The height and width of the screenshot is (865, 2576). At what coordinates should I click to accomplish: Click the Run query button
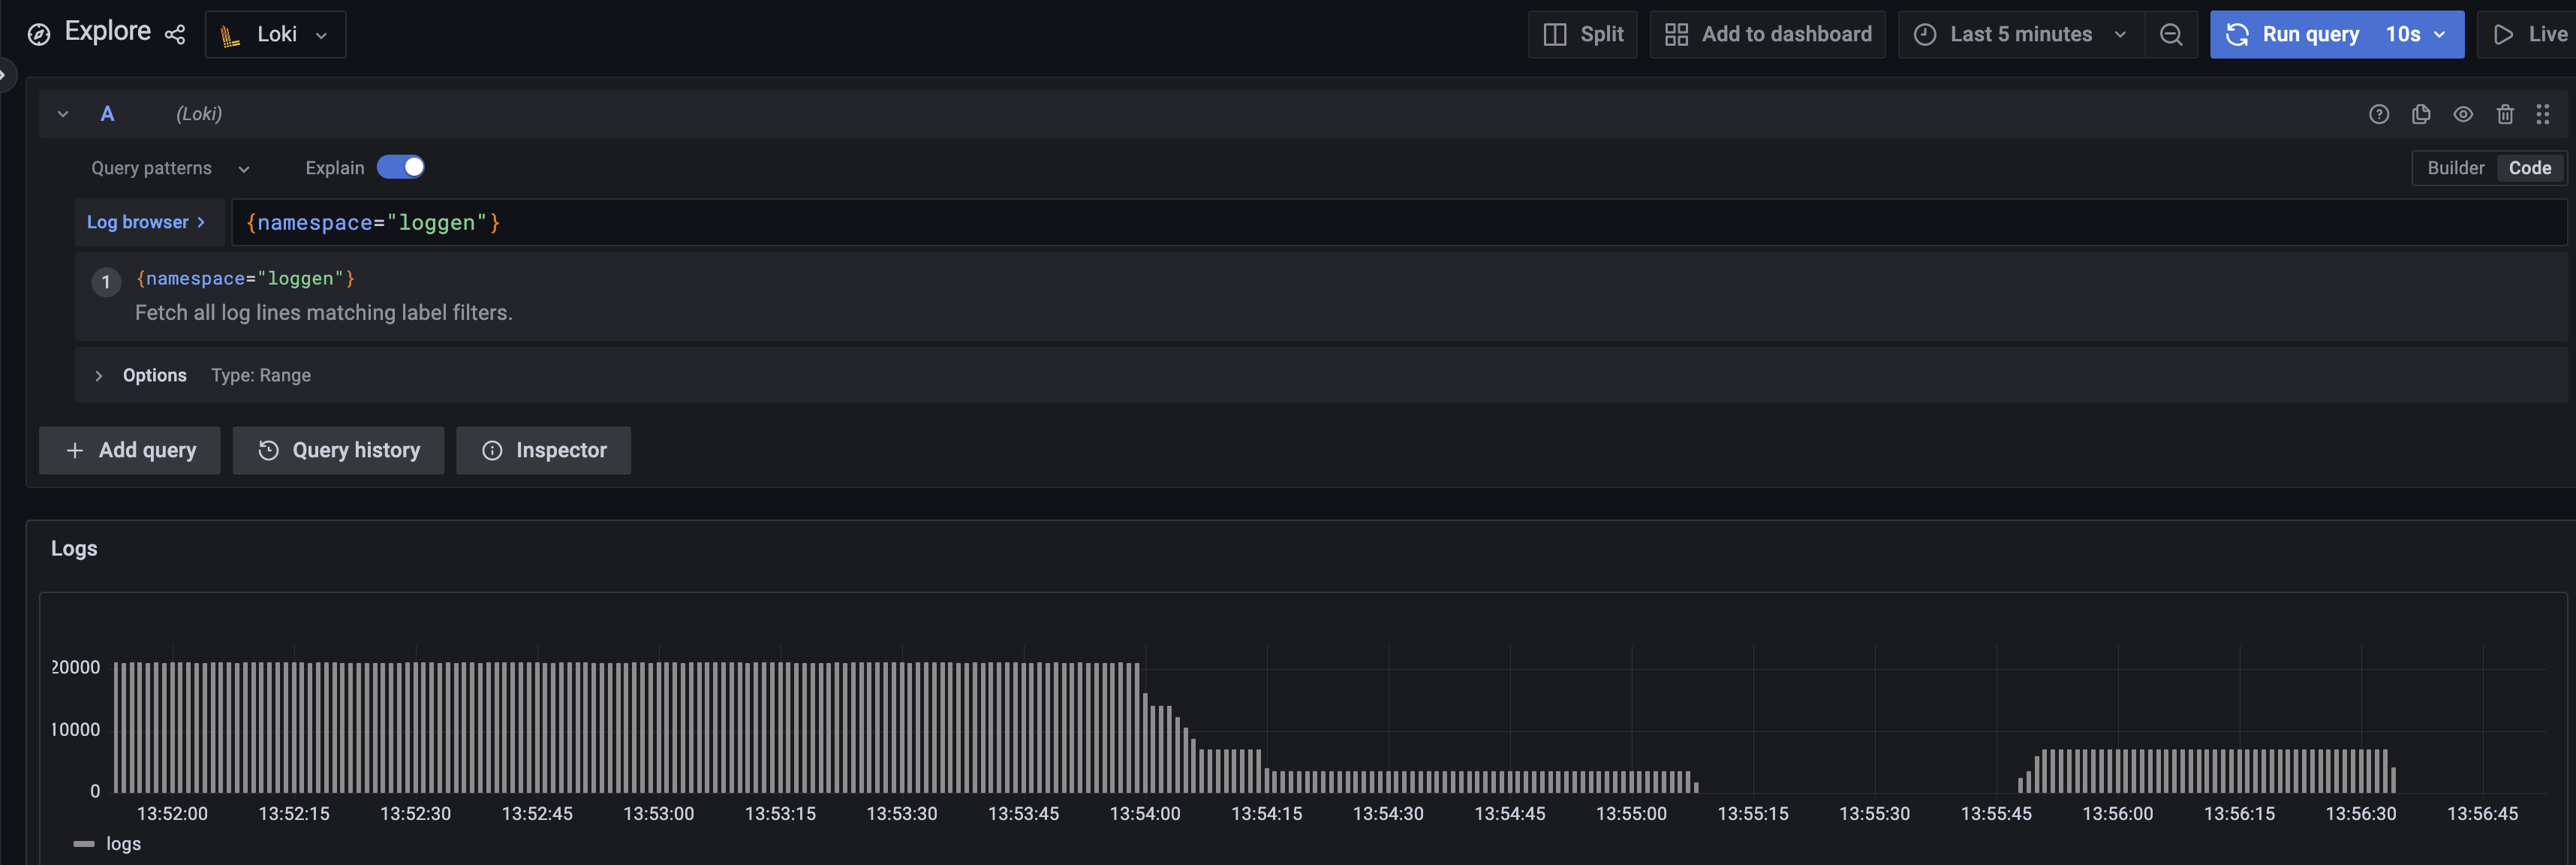tap(2310, 34)
